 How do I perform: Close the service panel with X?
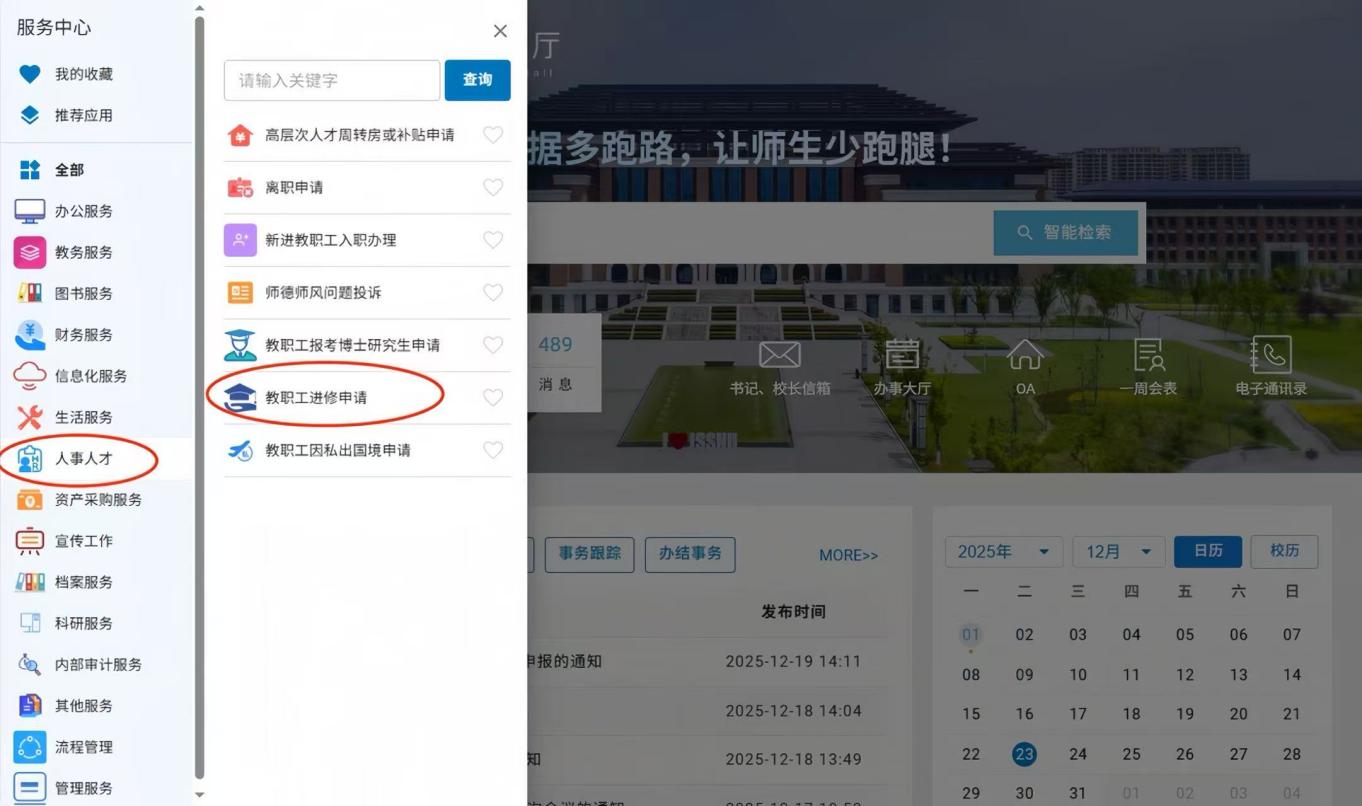(501, 31)
